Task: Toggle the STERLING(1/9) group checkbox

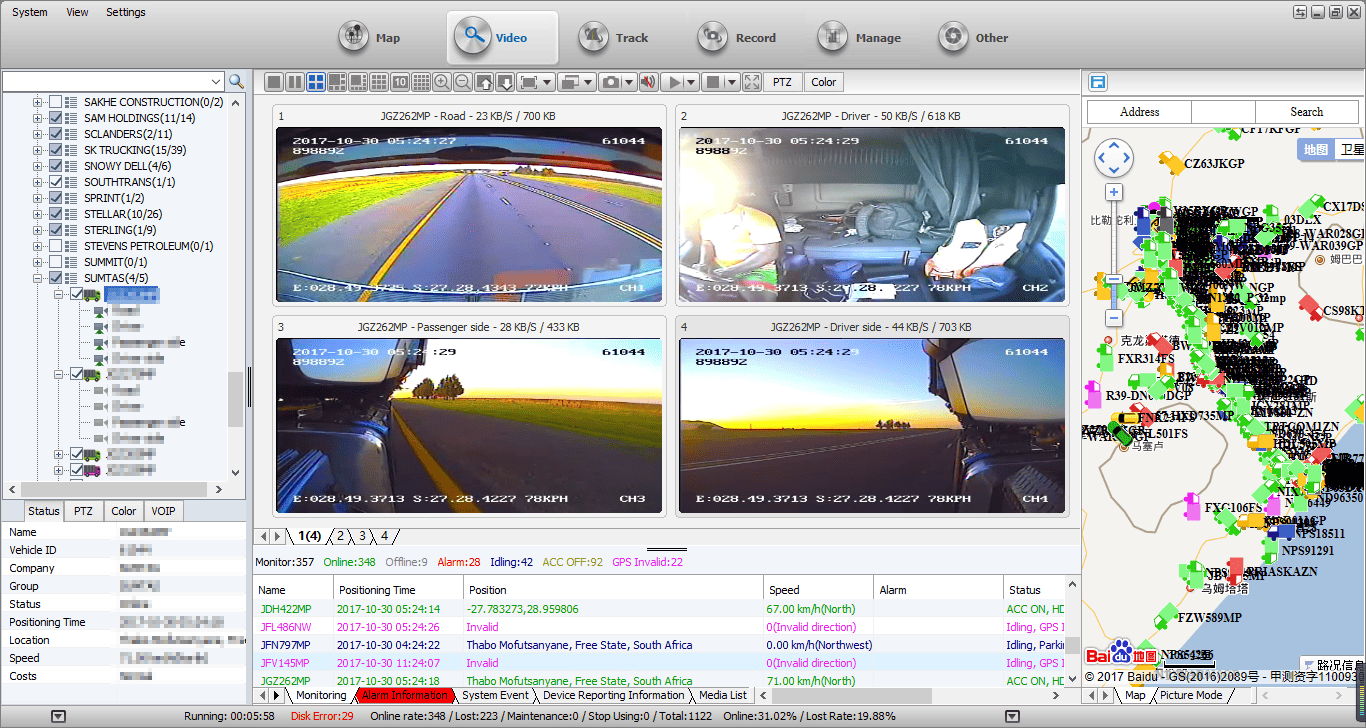Action: tap(55, 230)
